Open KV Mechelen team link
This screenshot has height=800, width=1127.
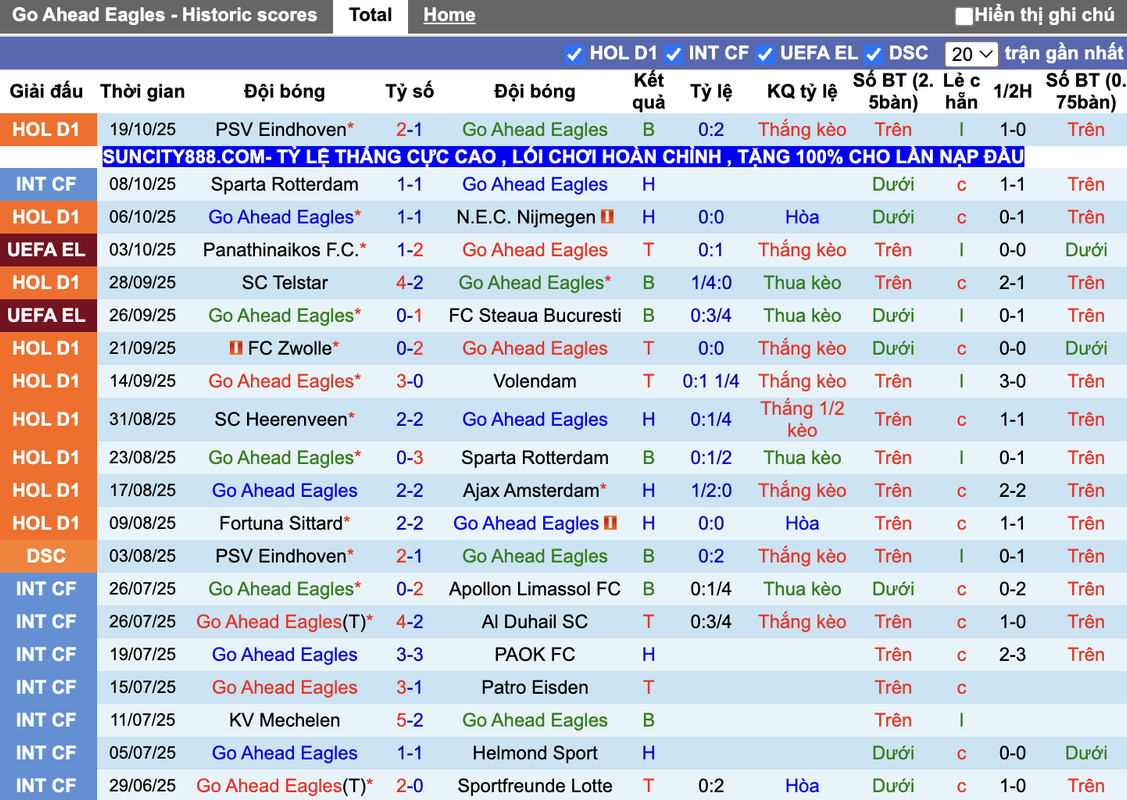coord(285,719)
